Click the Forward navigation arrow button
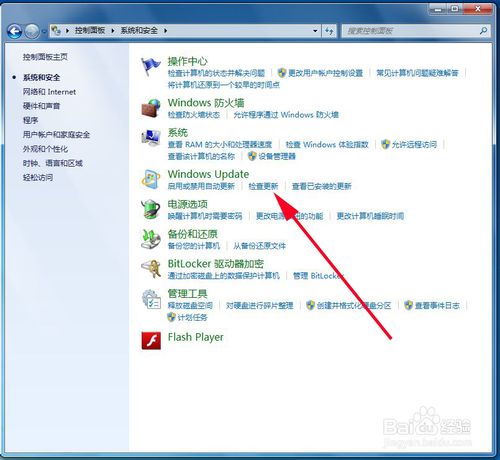 [32, 31]
